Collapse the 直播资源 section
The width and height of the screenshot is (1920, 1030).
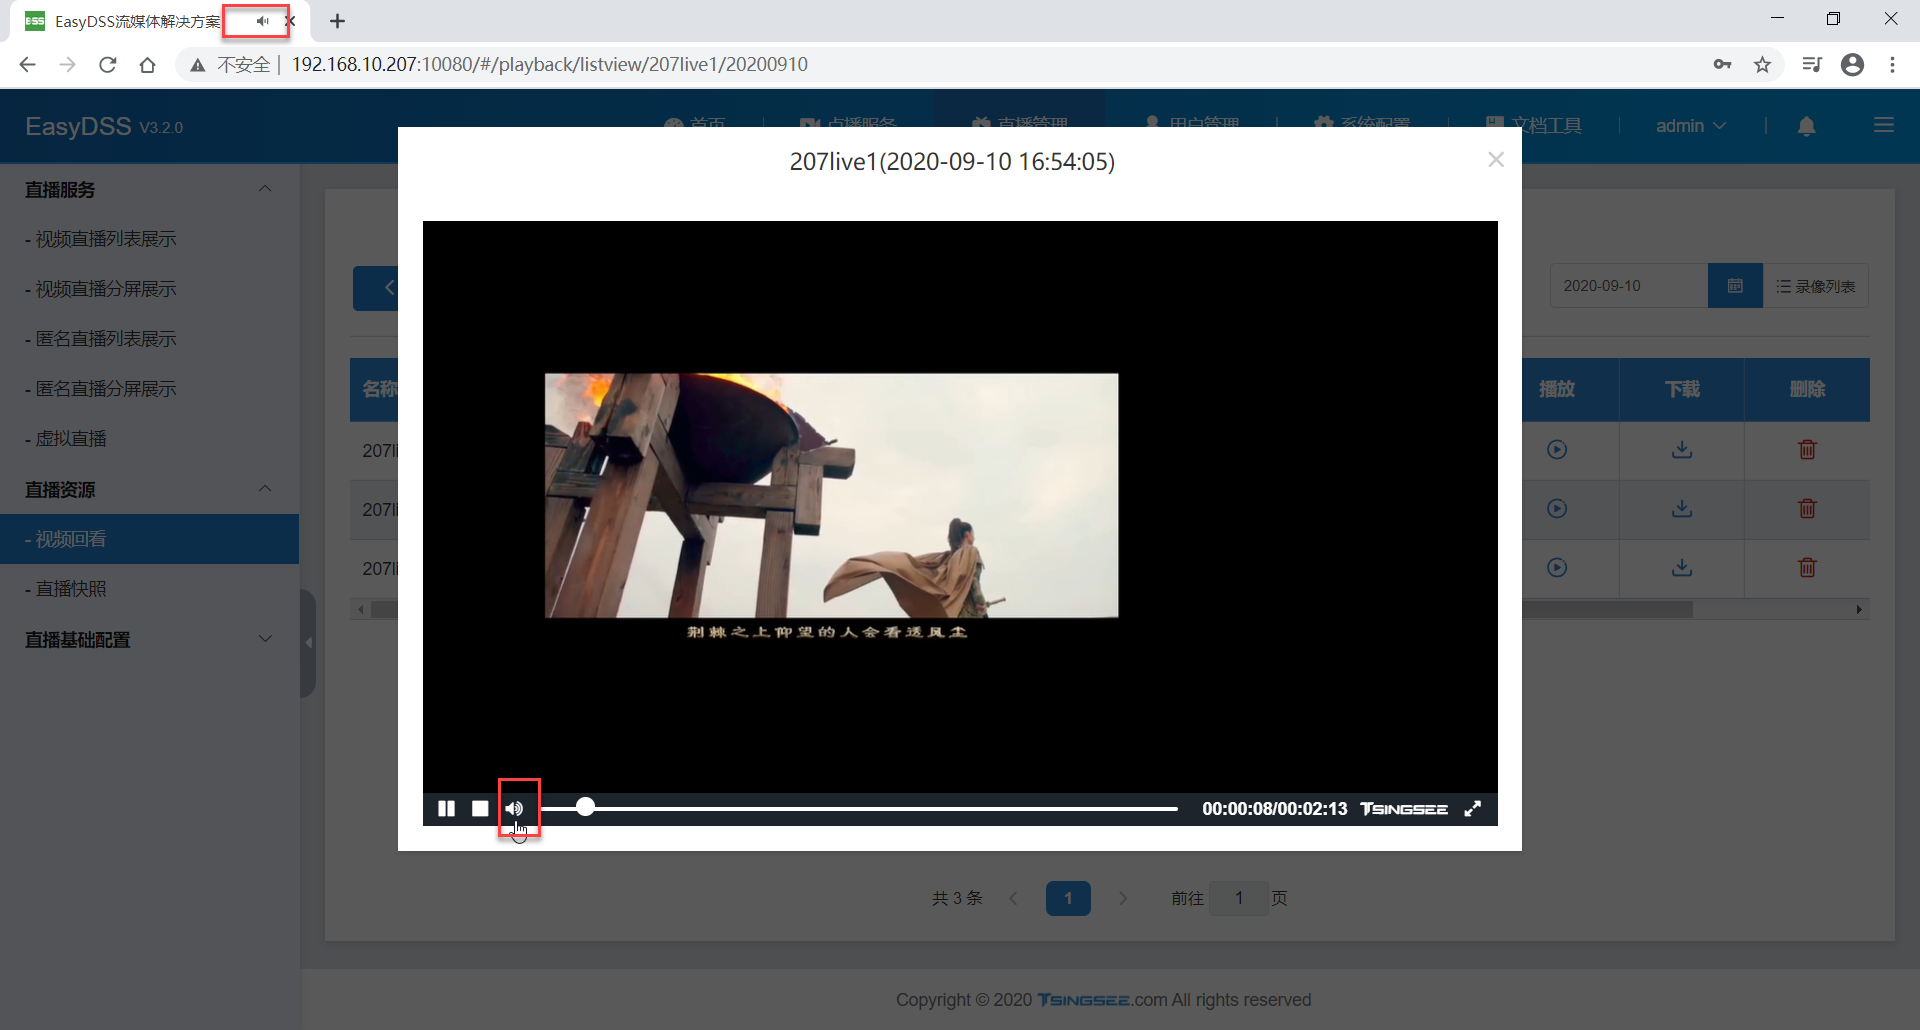pos(265,489)
